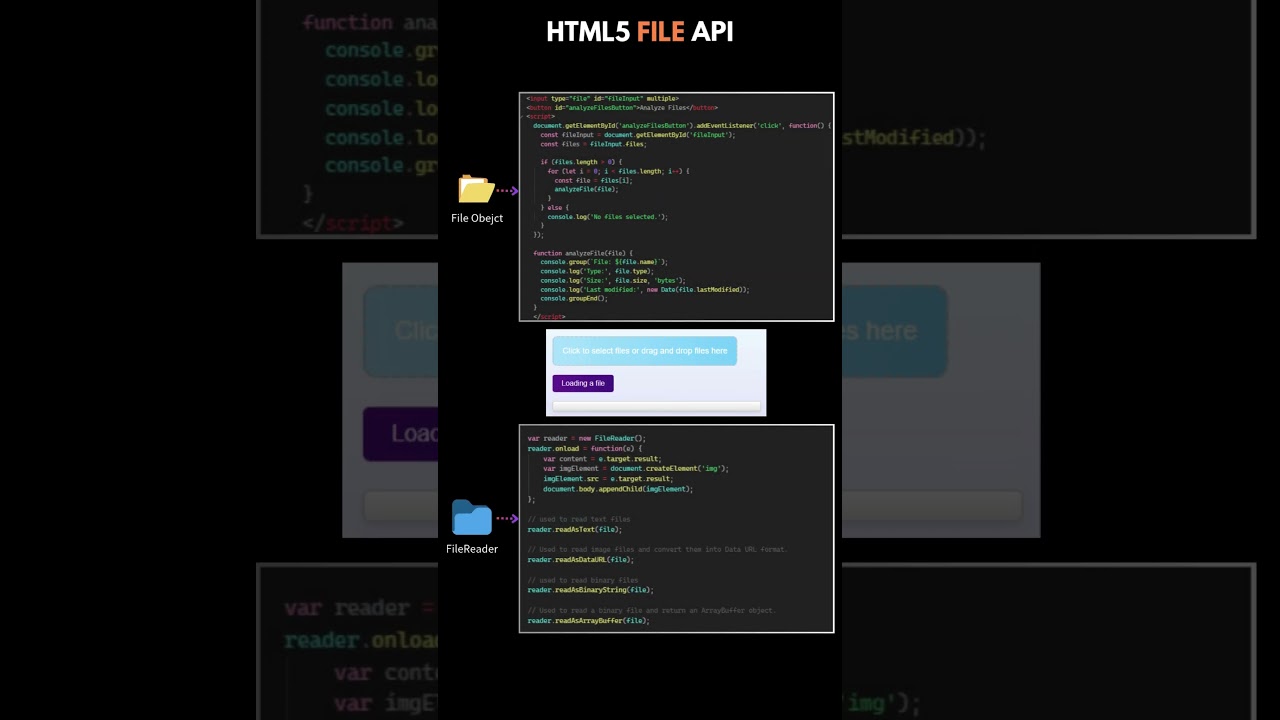
Task: Click the comment about converting images to Data URL
Action: click(x=657, y=550)
